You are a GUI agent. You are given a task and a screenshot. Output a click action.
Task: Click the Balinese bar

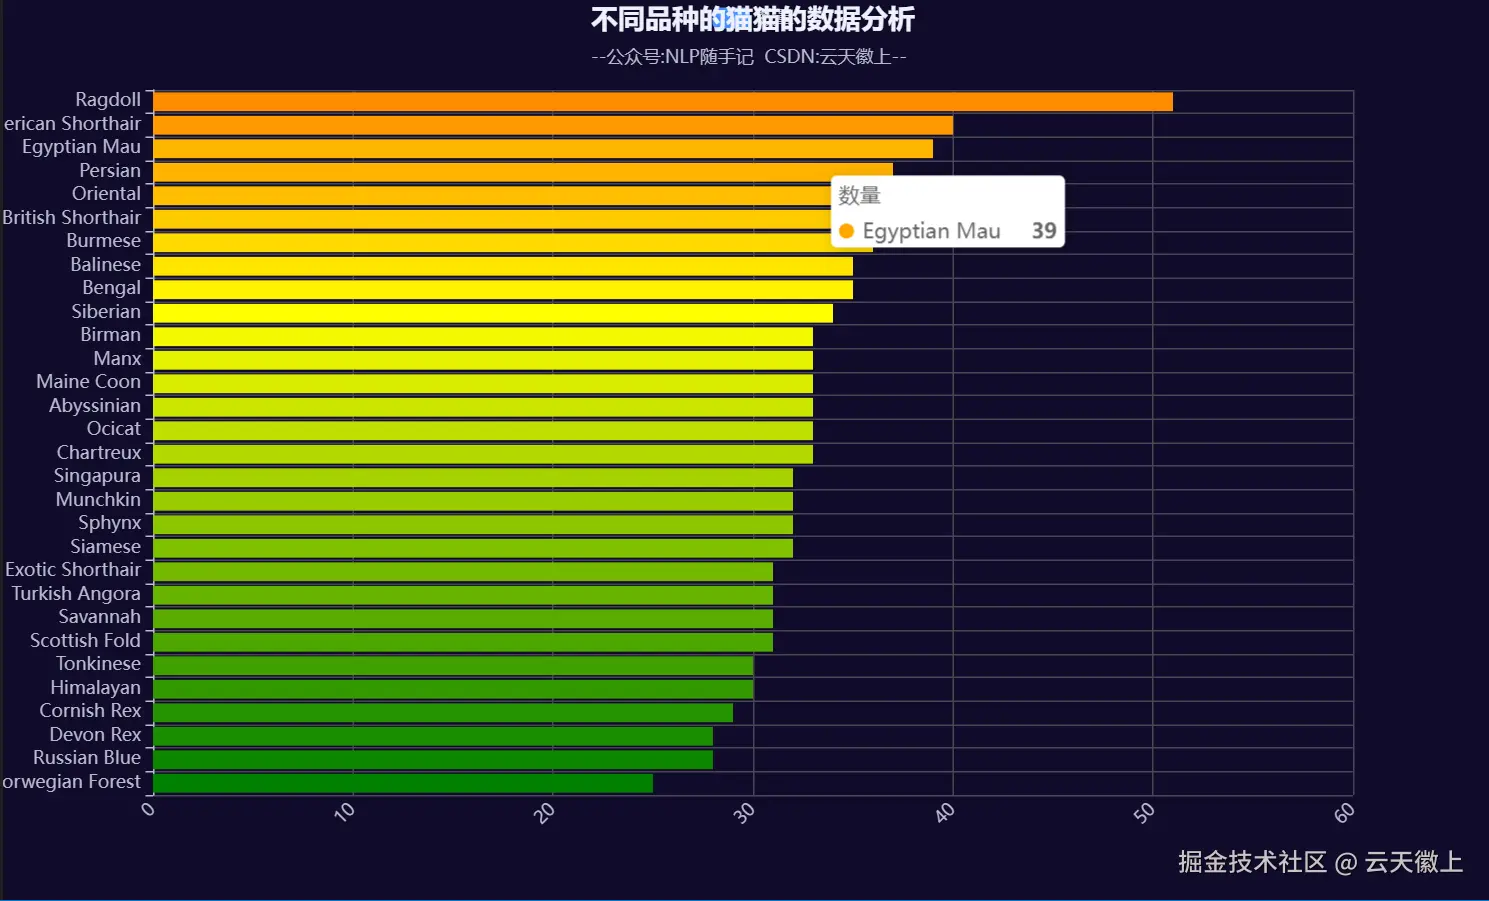pos(503,266)
